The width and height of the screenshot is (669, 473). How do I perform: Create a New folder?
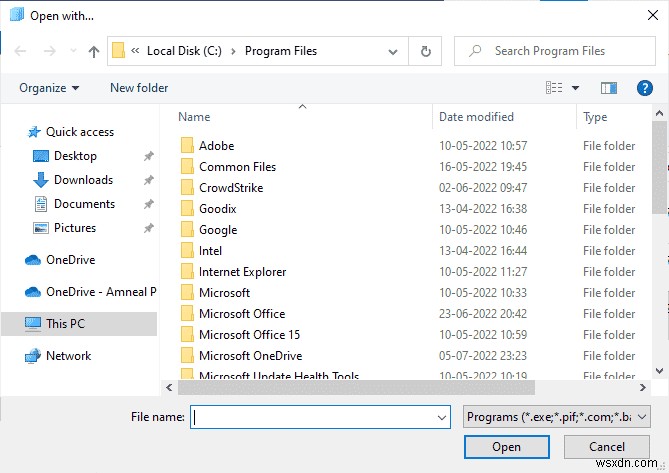[139, 88]
